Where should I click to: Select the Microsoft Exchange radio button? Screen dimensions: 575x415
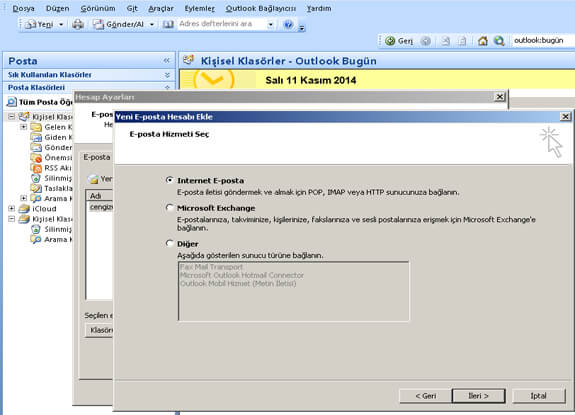pyautogui.click(x=169, y=208)
